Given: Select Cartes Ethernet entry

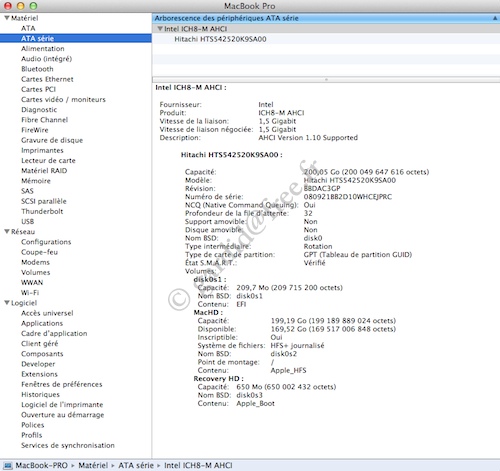Looking at the screenshot, I should point(47,79).
